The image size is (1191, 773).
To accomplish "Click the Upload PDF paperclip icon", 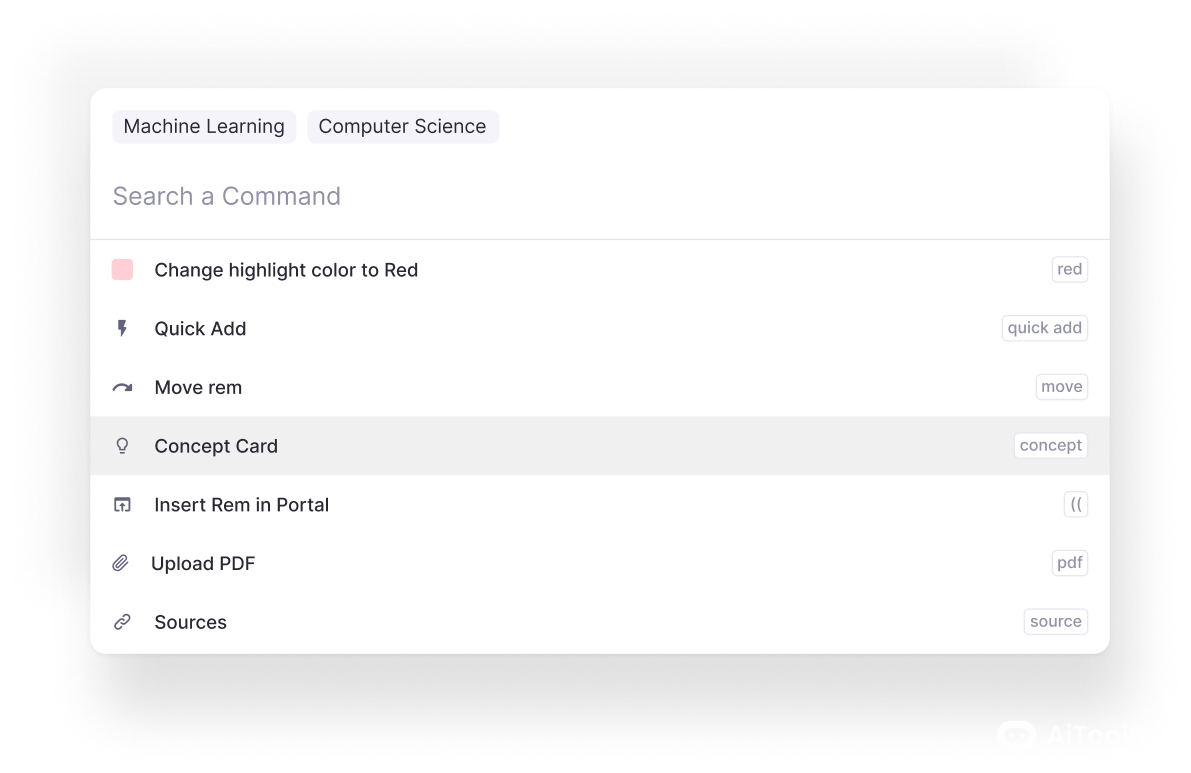I will click(121, 563).
